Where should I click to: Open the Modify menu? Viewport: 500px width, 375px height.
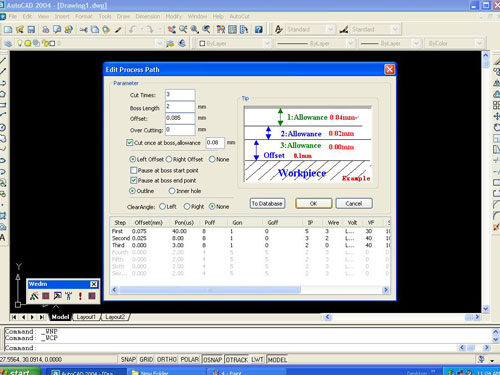point(173,16)
